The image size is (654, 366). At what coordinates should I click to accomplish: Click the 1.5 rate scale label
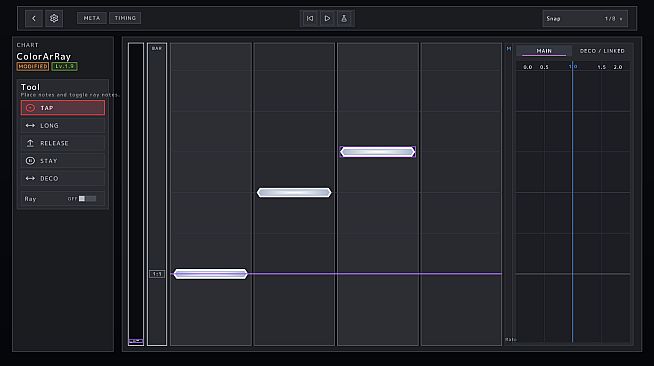(601, 67)
